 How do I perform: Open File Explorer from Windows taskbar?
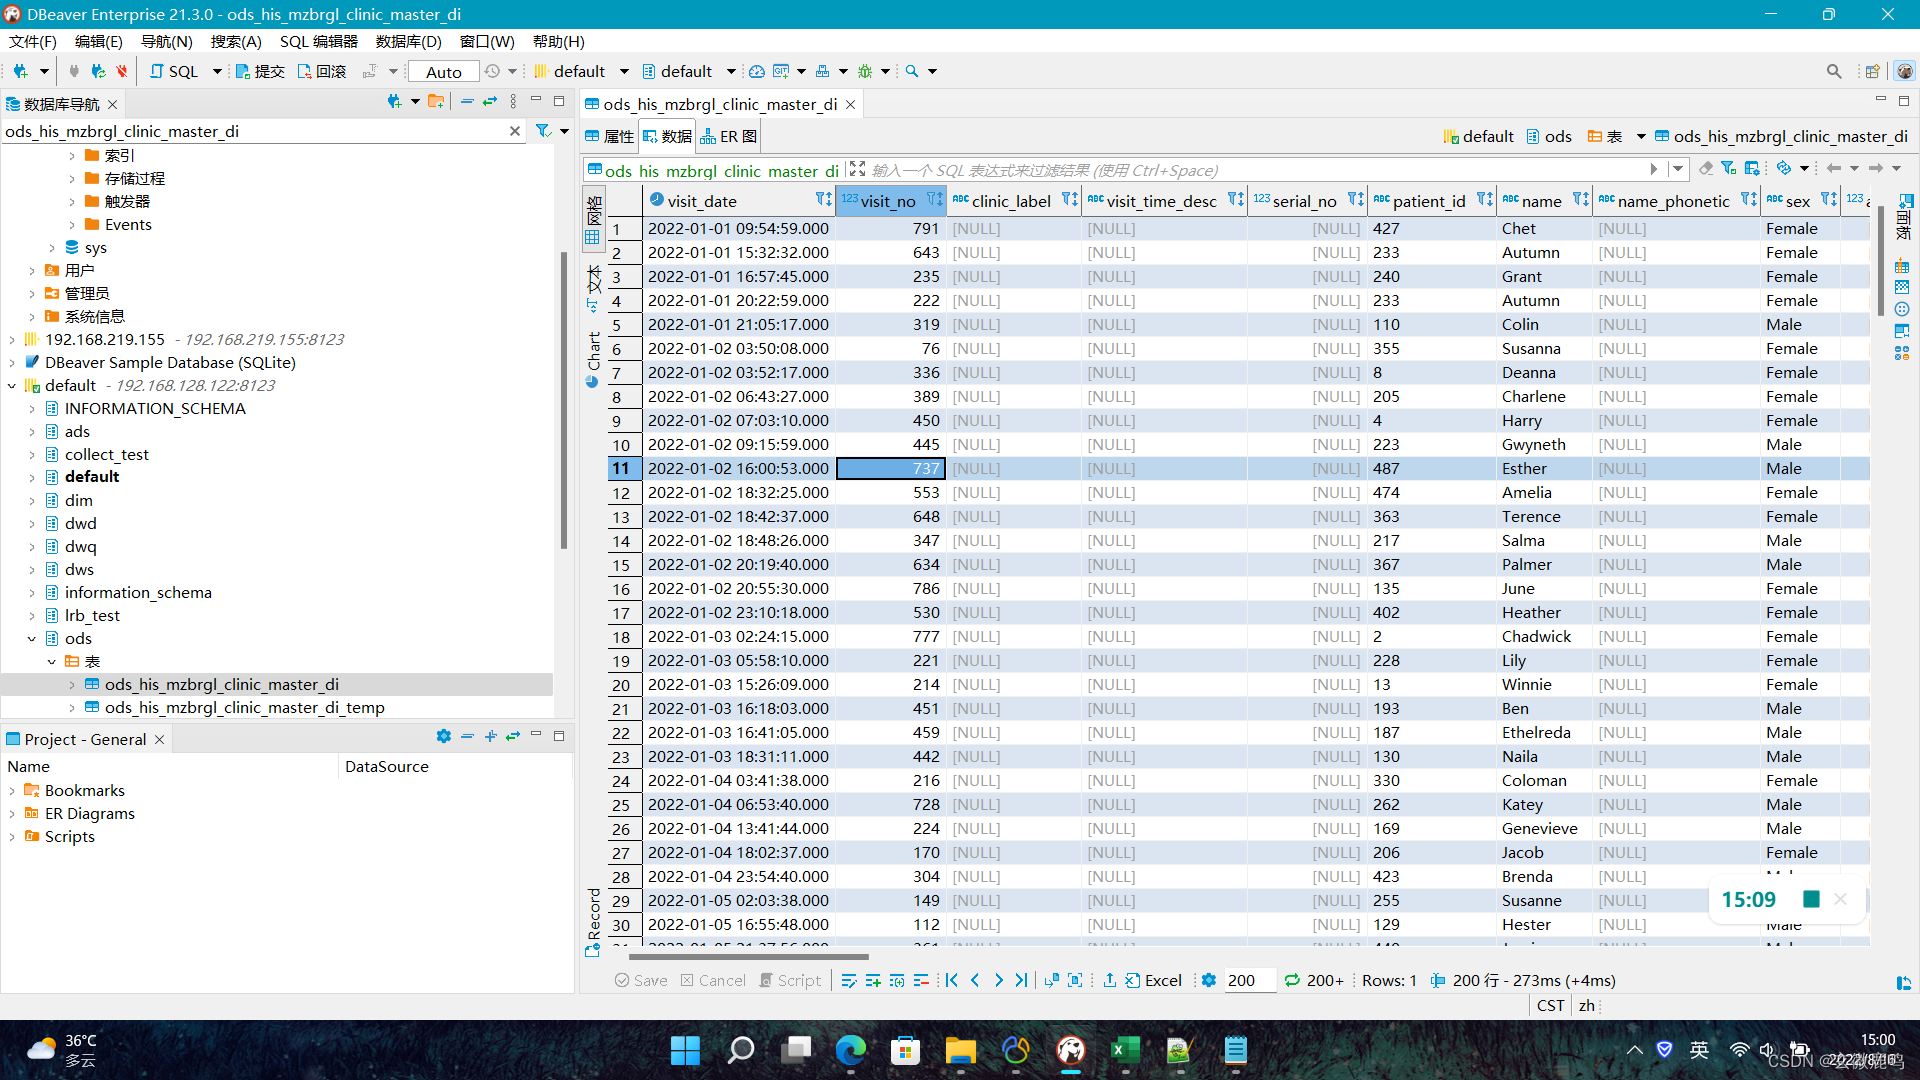tap(960, 1050)
